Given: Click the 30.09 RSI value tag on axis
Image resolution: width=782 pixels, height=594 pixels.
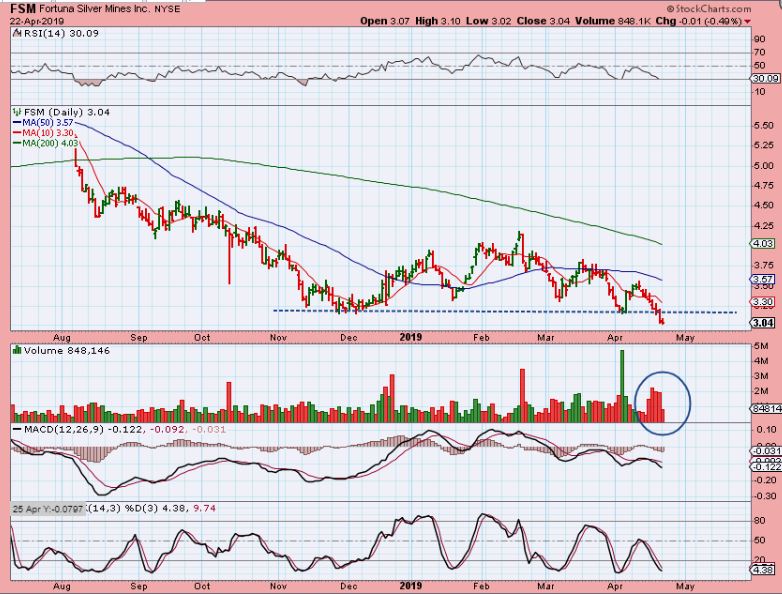Looking at the screenshot, I should (765, 78).
